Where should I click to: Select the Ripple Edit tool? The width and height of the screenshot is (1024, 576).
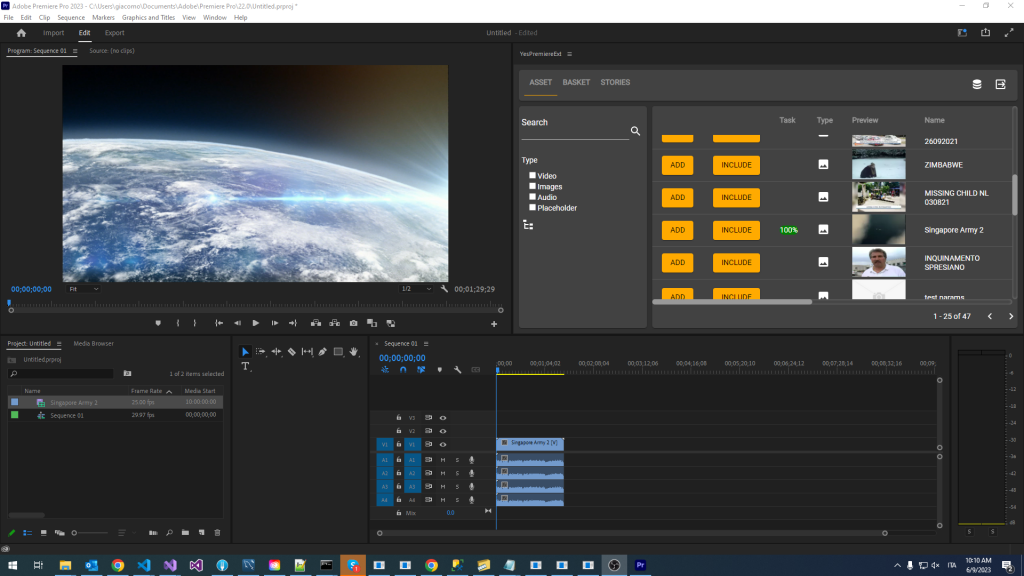[x=276, y=352]
